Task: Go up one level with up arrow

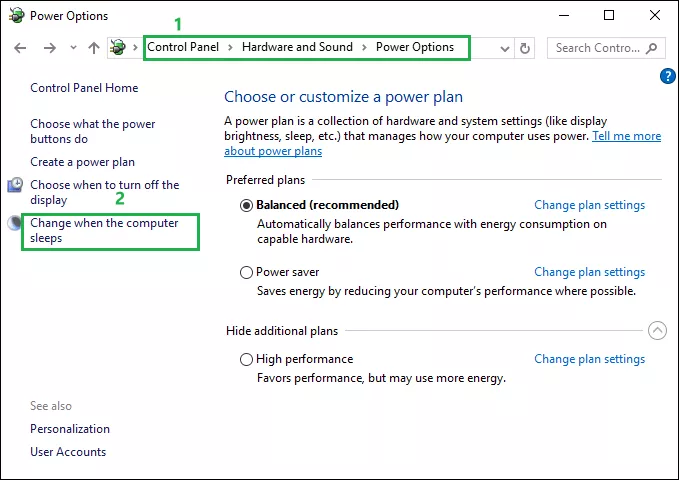Action: 94,48
